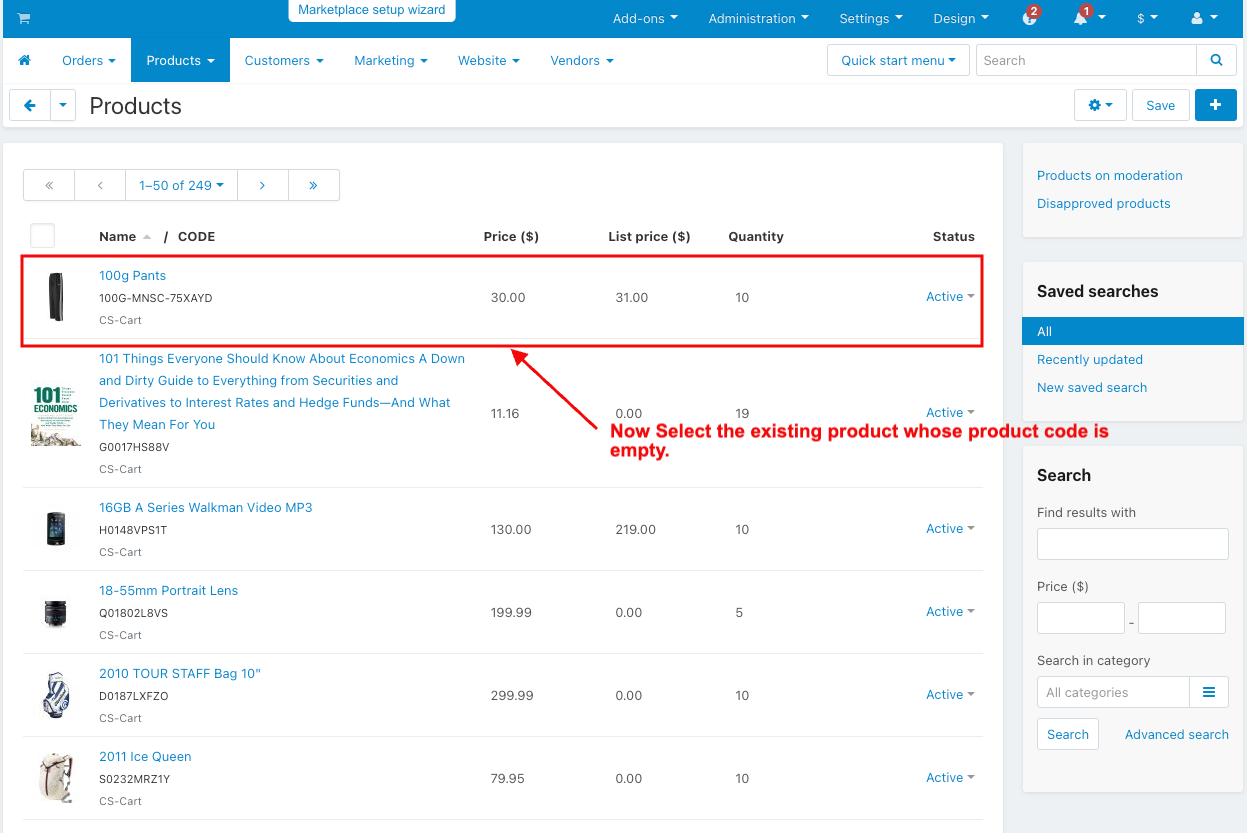This screenshot has width=1247, height=833.
Task: Click the Portrait Lens product thumbnail
Action: coord(56,612)
